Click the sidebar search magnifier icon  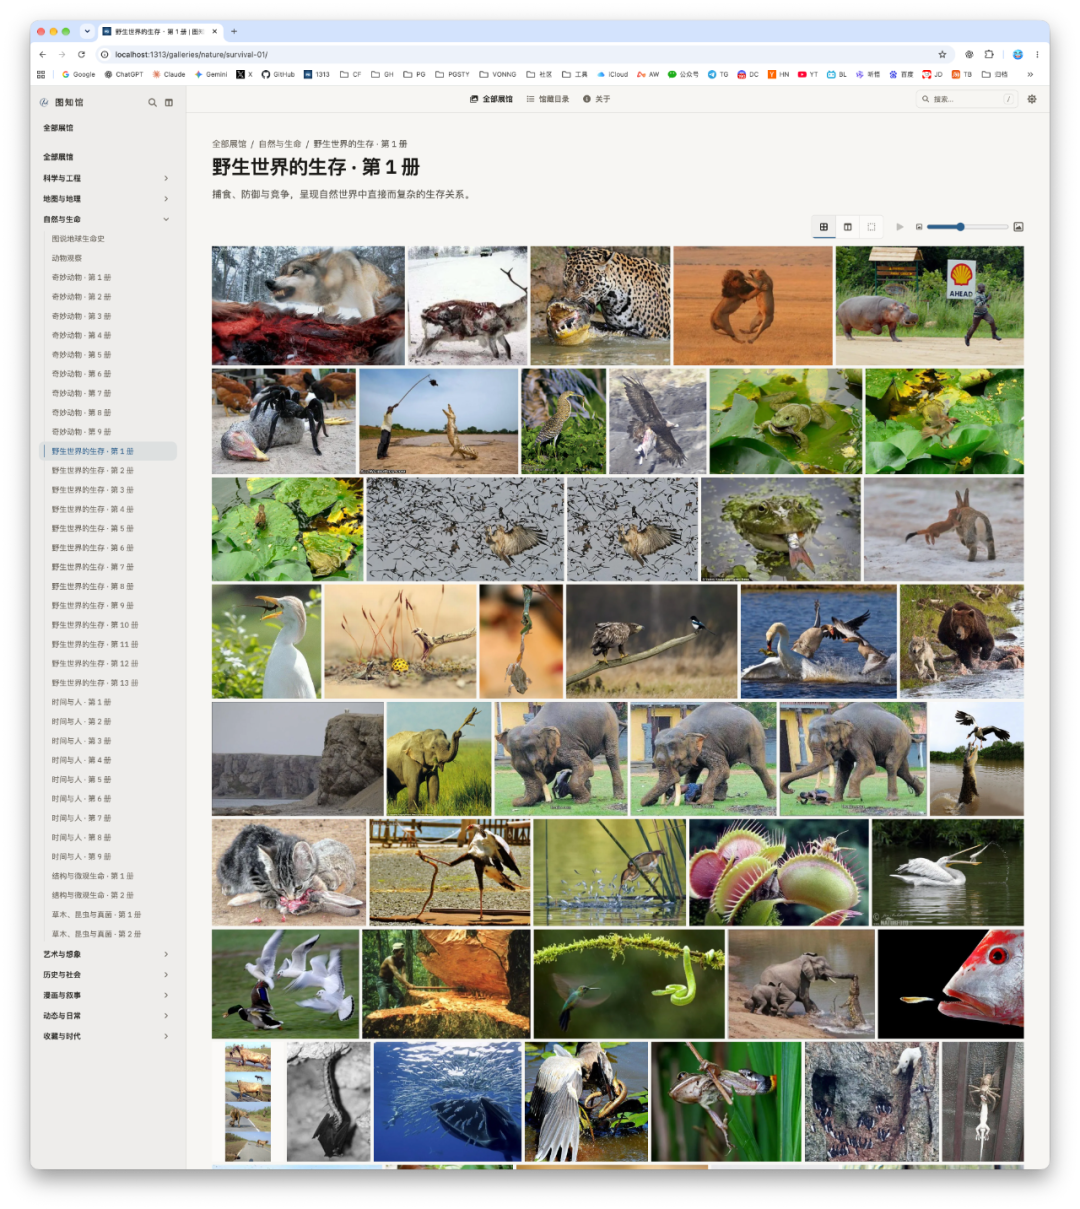coord(153,102)
